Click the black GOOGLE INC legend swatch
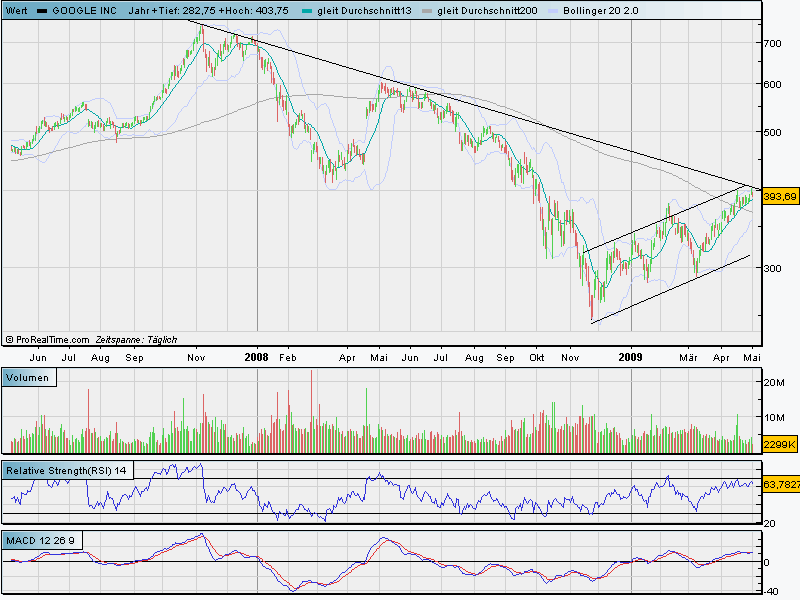The image size is (800, 600). coord(43,11)
